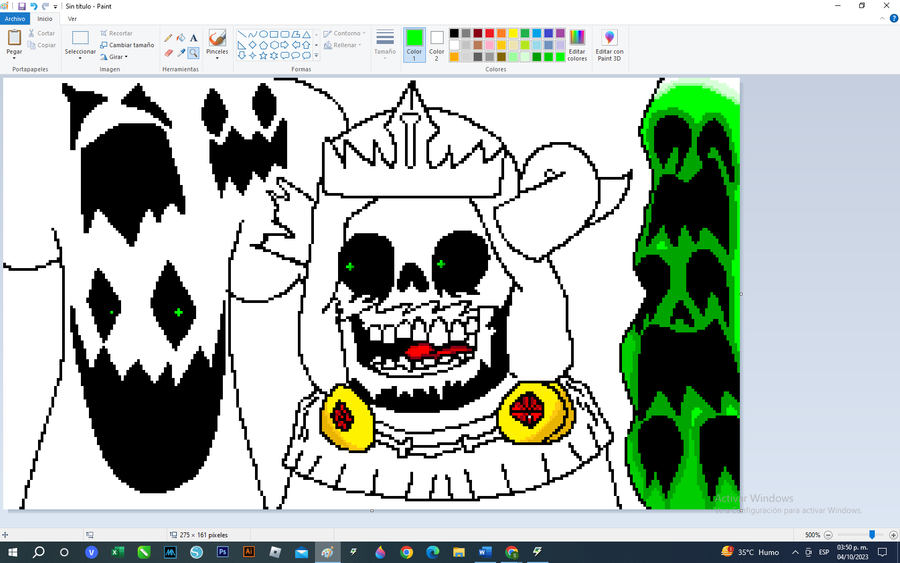Viewport: 900px width, 563px height.
Task: Open the notification center icon
Action: pyautogui.click(x=883, y=552)
